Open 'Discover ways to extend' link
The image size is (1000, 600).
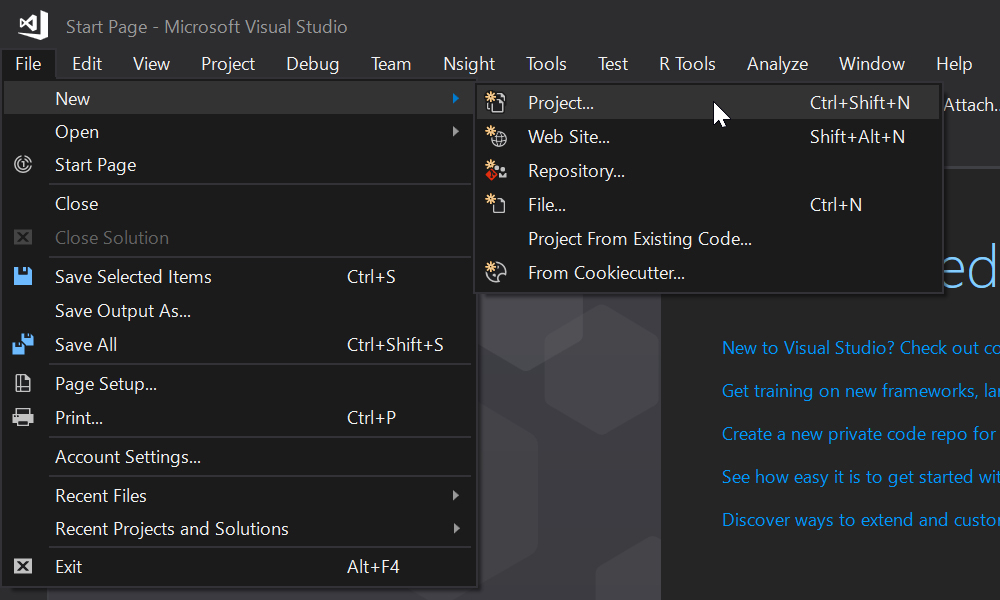pos(860,520)
